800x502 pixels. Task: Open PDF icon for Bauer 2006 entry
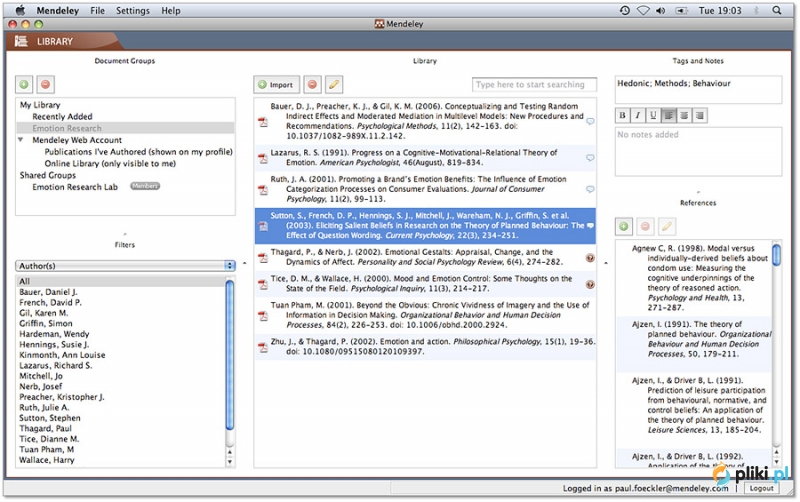[x=263, y=122]
